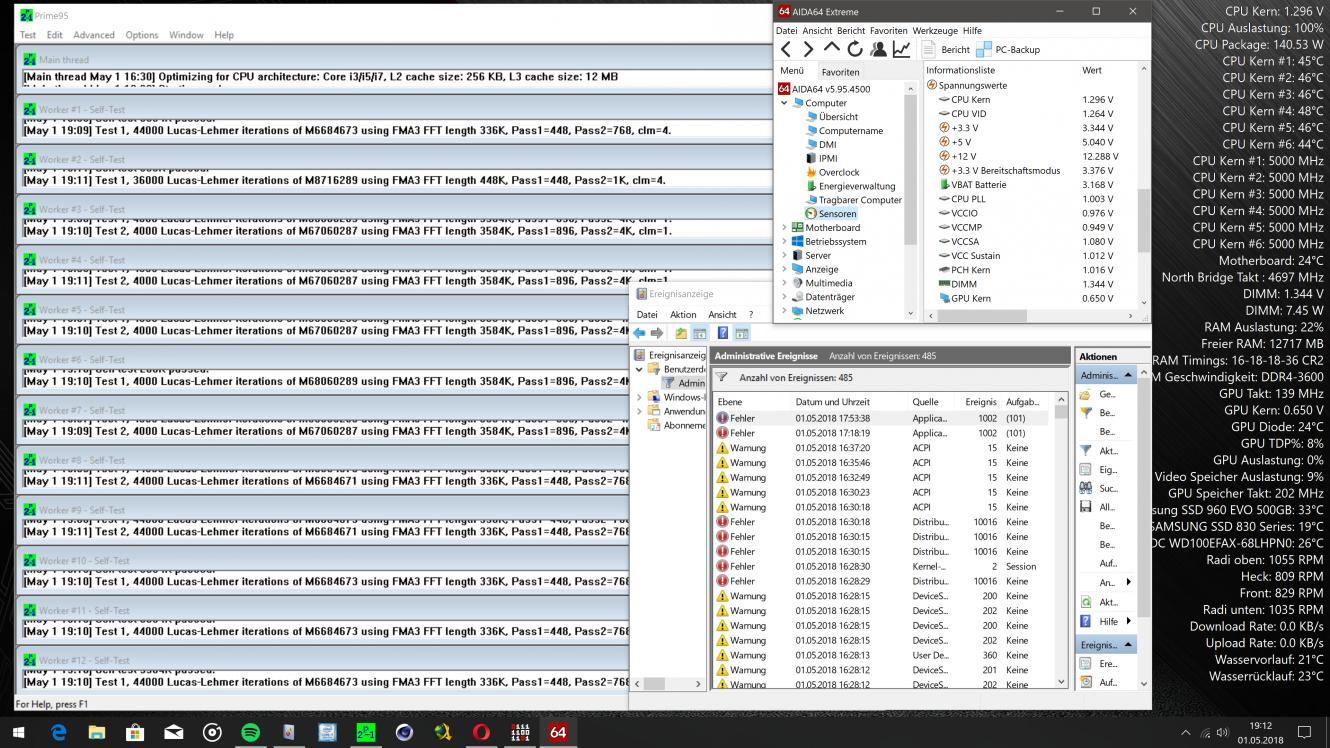The height and width of the screenshot is (748, 1330).
Task: Select Warnung event at 16:37:20
Action: [881, 448]
